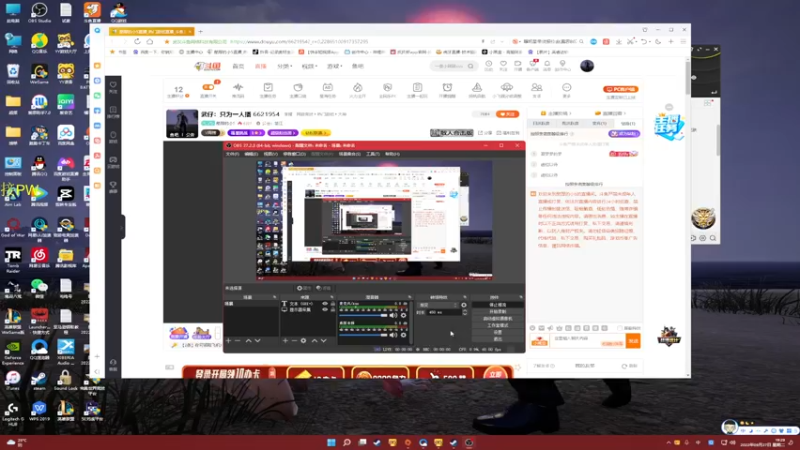Click start recording button in OBS controls
The image size is (800, 450).
(497, 312)
